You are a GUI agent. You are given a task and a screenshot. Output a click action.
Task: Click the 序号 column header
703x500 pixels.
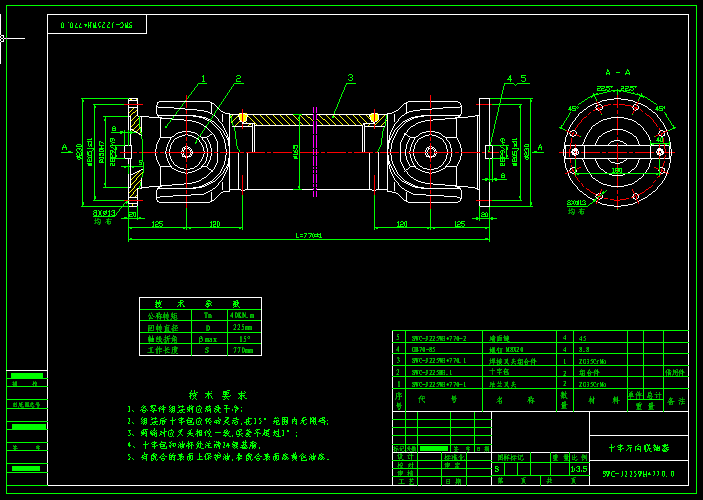pyautogui.click(x=399, y=400)
